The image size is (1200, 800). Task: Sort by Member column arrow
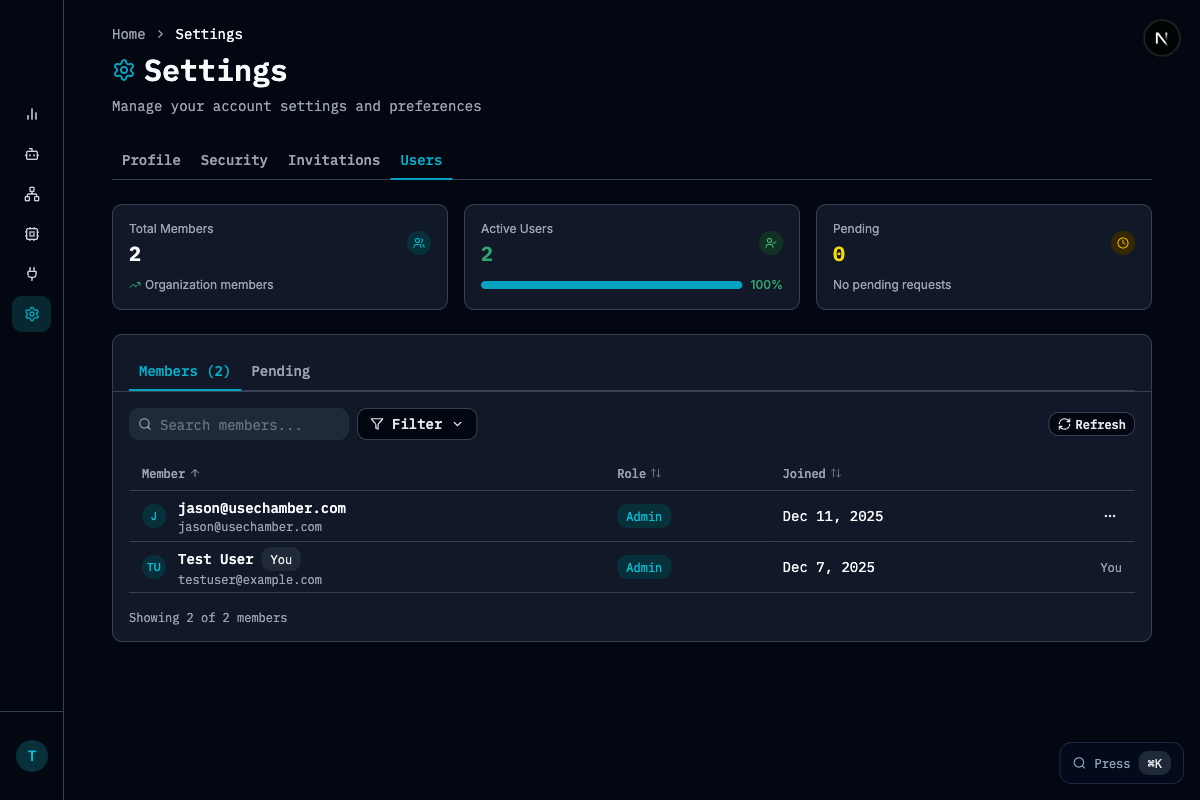pos(195,474)
